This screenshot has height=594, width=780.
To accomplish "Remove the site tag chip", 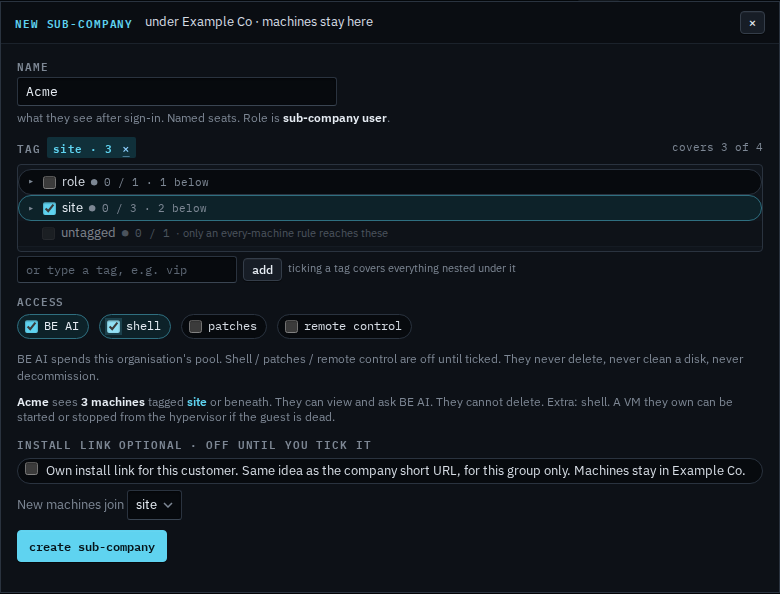I will pos(126,149).
